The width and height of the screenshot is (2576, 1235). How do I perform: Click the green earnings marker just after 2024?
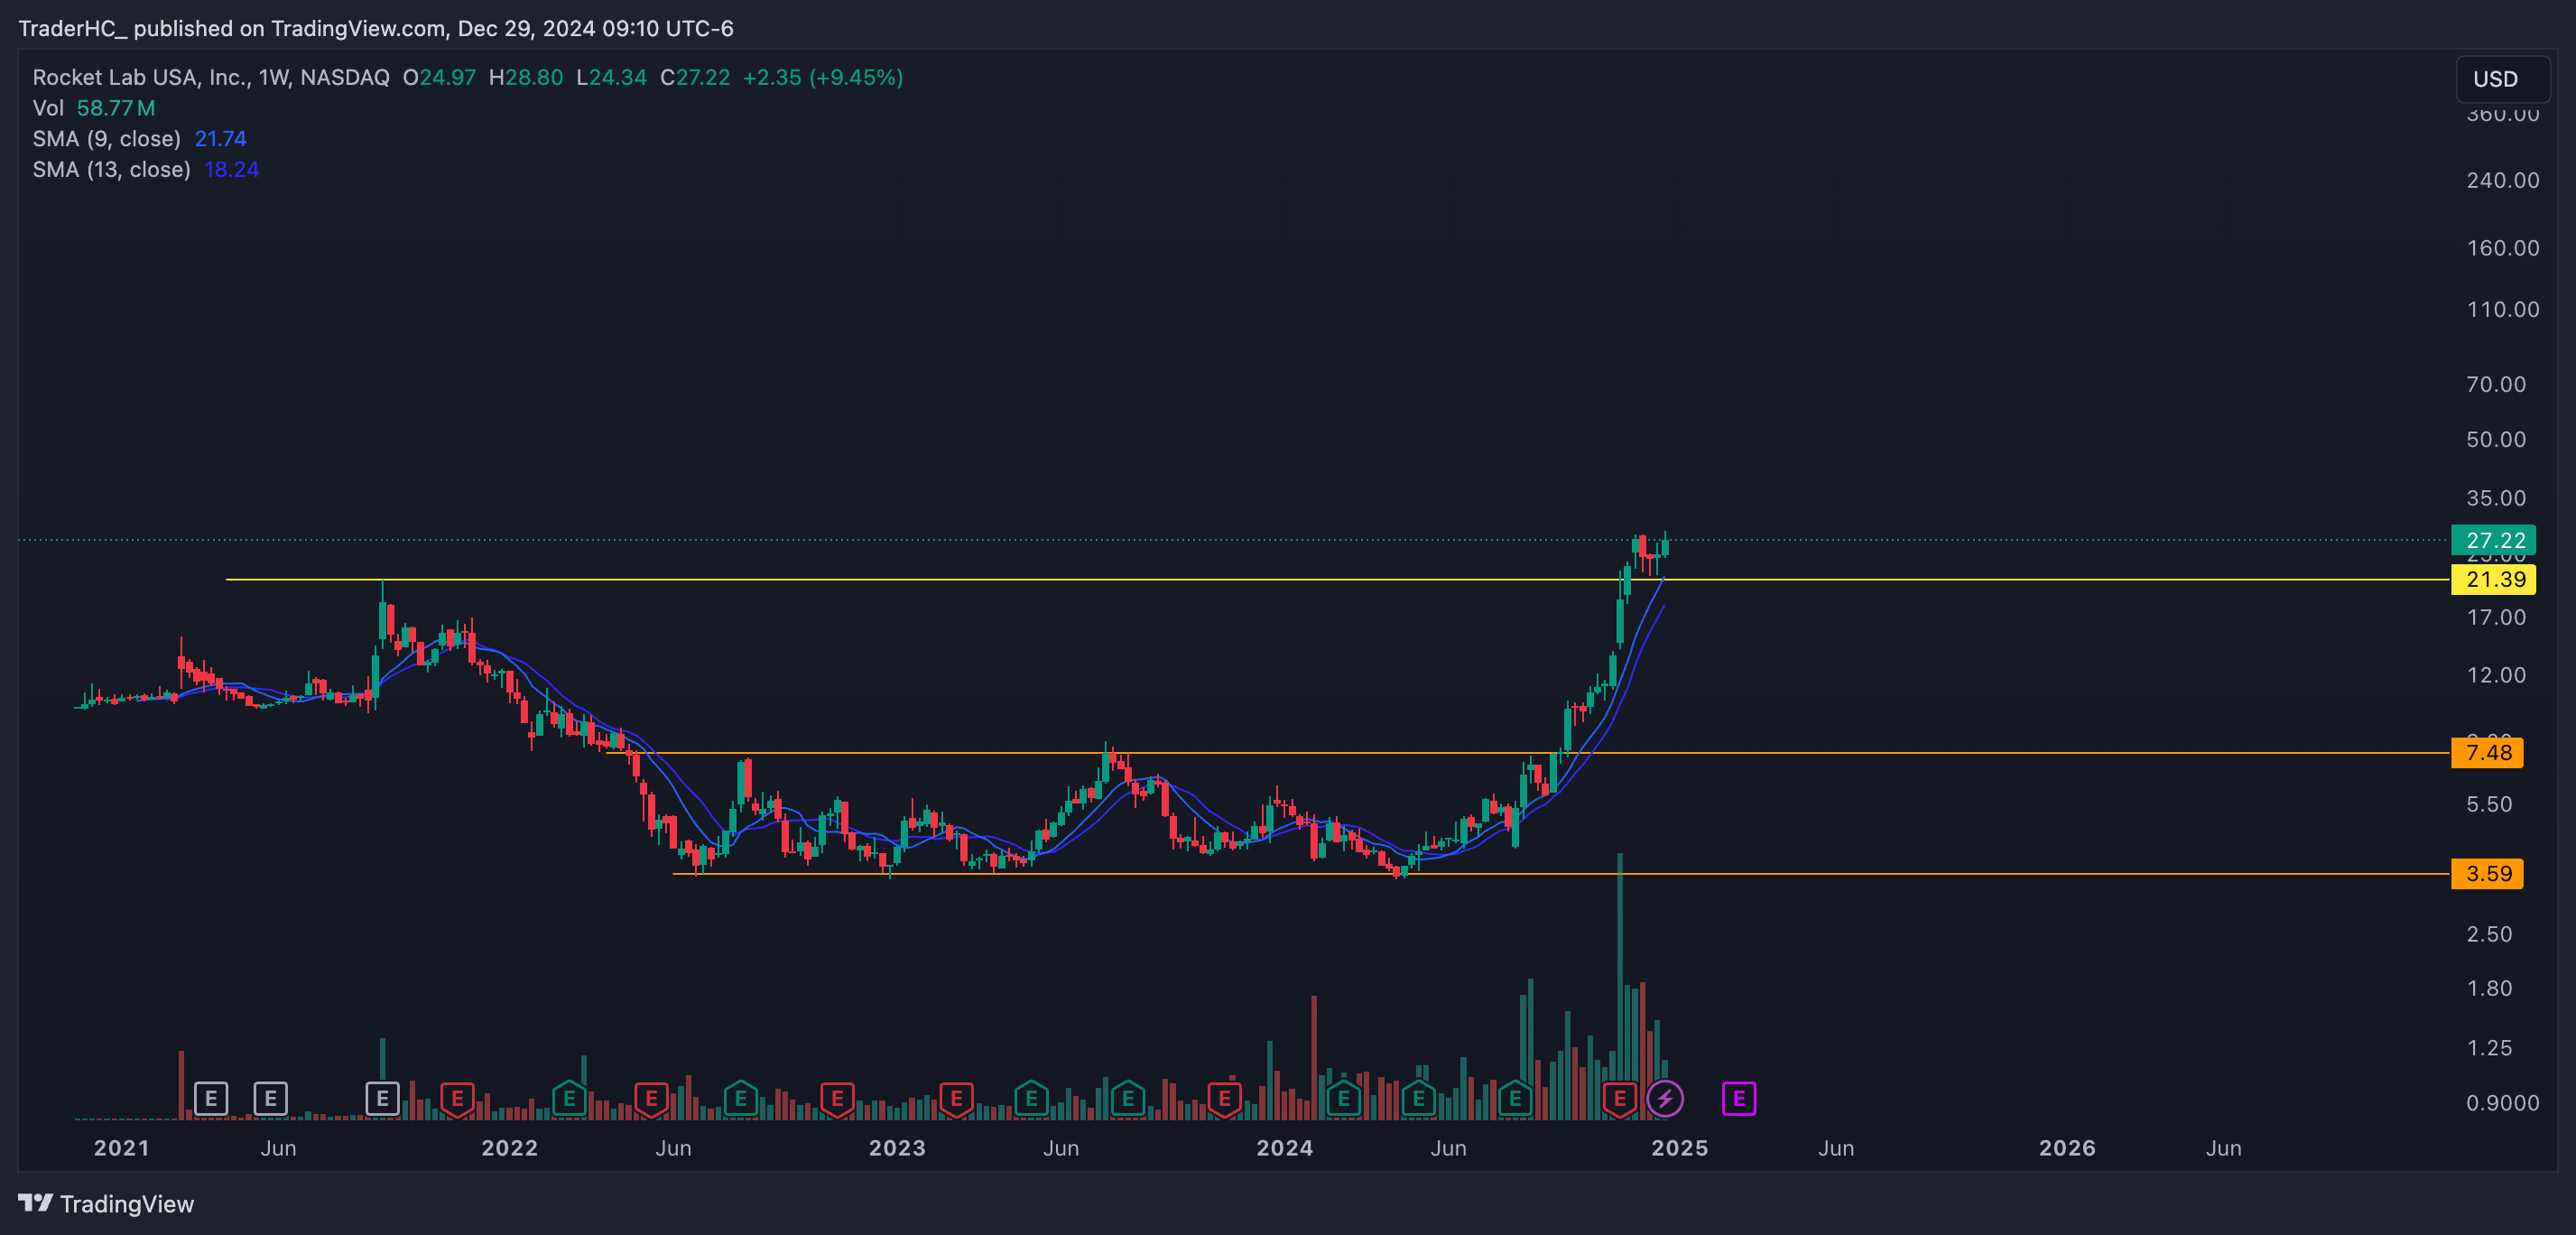coord(1343,1099)
